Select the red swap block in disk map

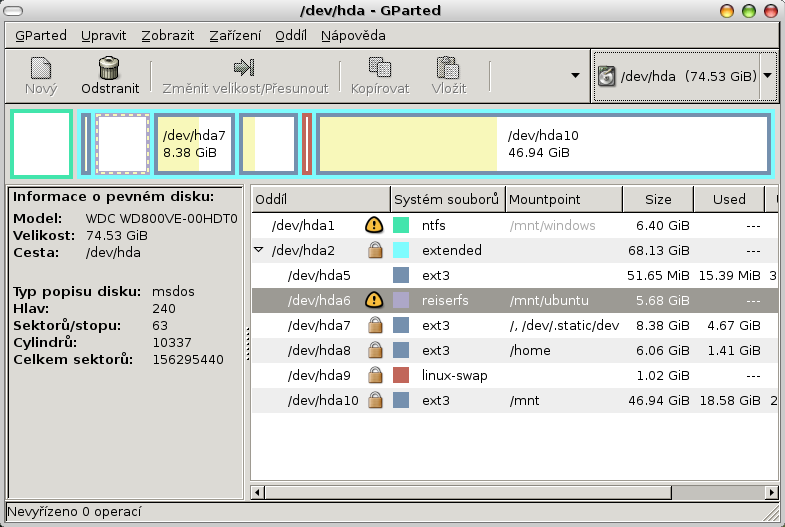click(307, 144)
